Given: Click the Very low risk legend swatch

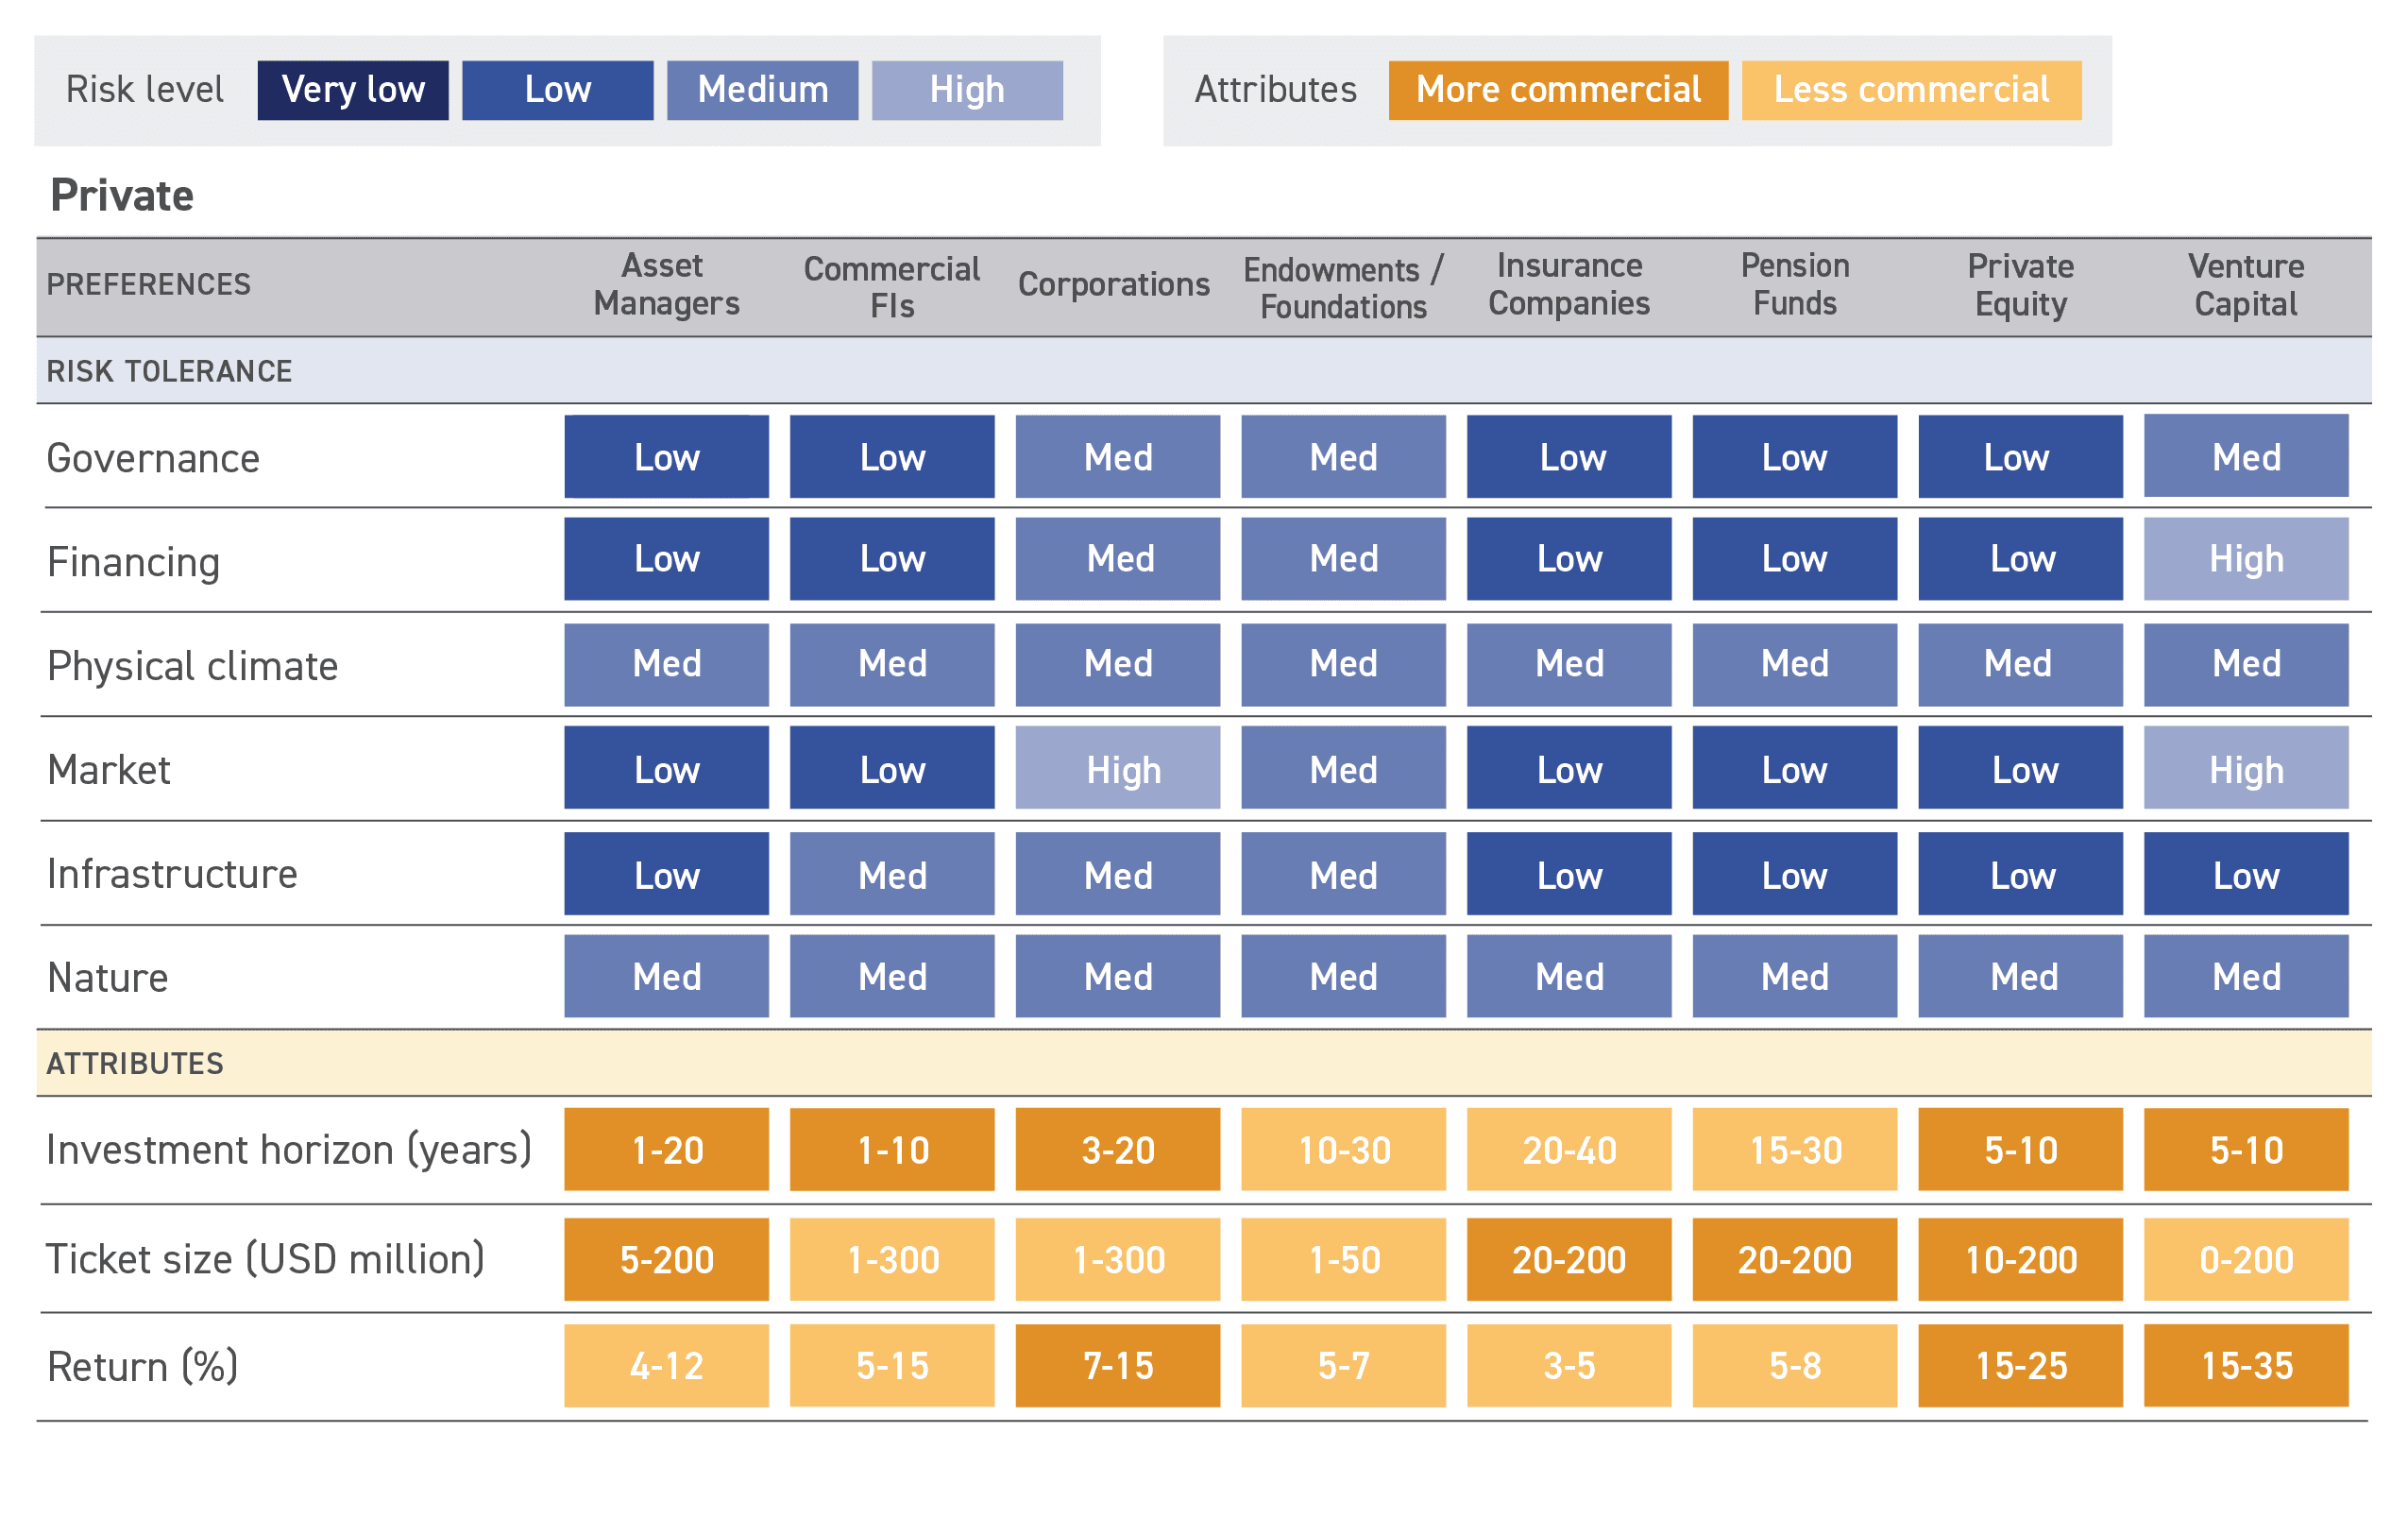Looking at the screenshot, I should [x=353, y=90].
